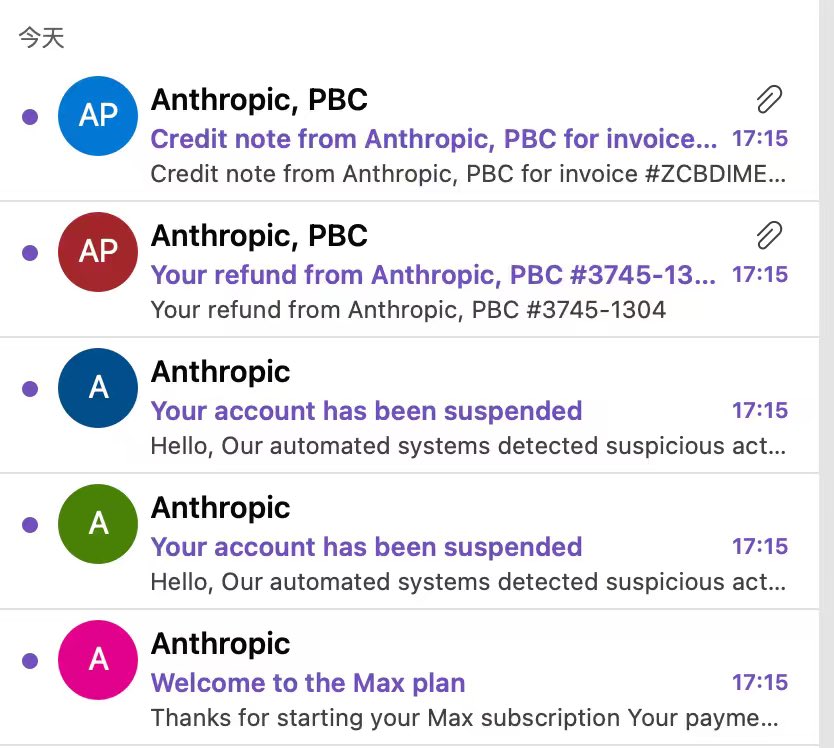Open 'Your refund from Anthropic, PBC' subject

[432, 275]
